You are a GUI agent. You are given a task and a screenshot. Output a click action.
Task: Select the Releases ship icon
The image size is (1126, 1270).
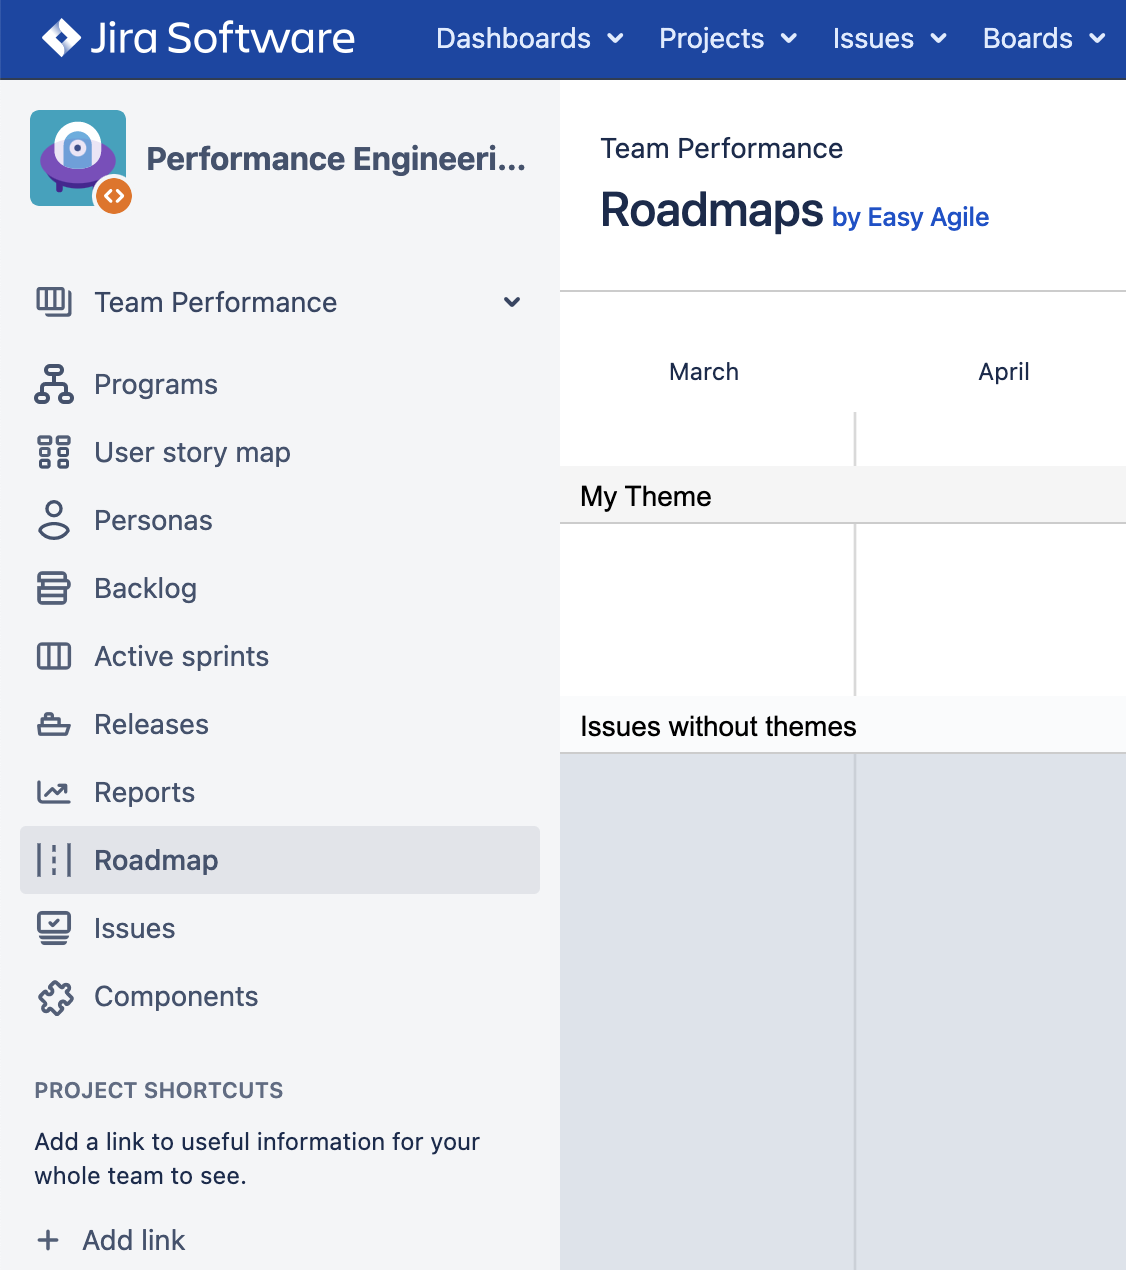click(x=54, y=724)
